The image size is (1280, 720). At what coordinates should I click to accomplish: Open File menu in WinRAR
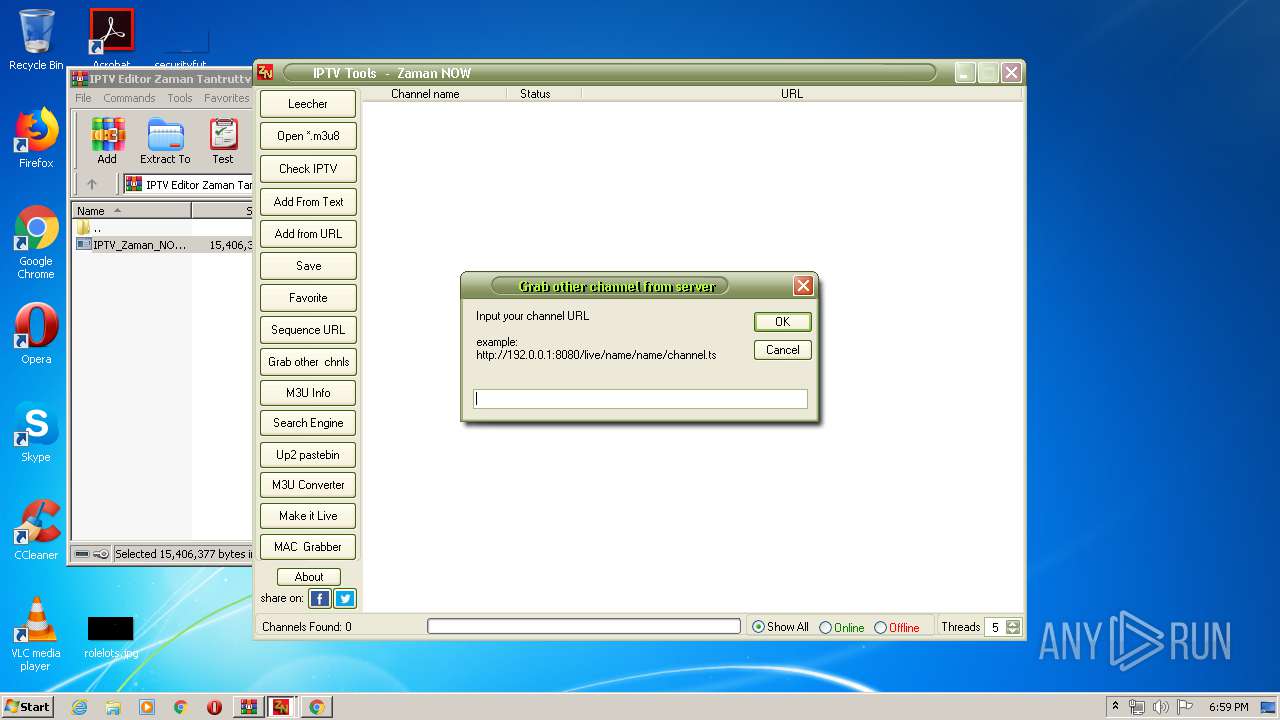pyautogui.click(x=83, y=98)
